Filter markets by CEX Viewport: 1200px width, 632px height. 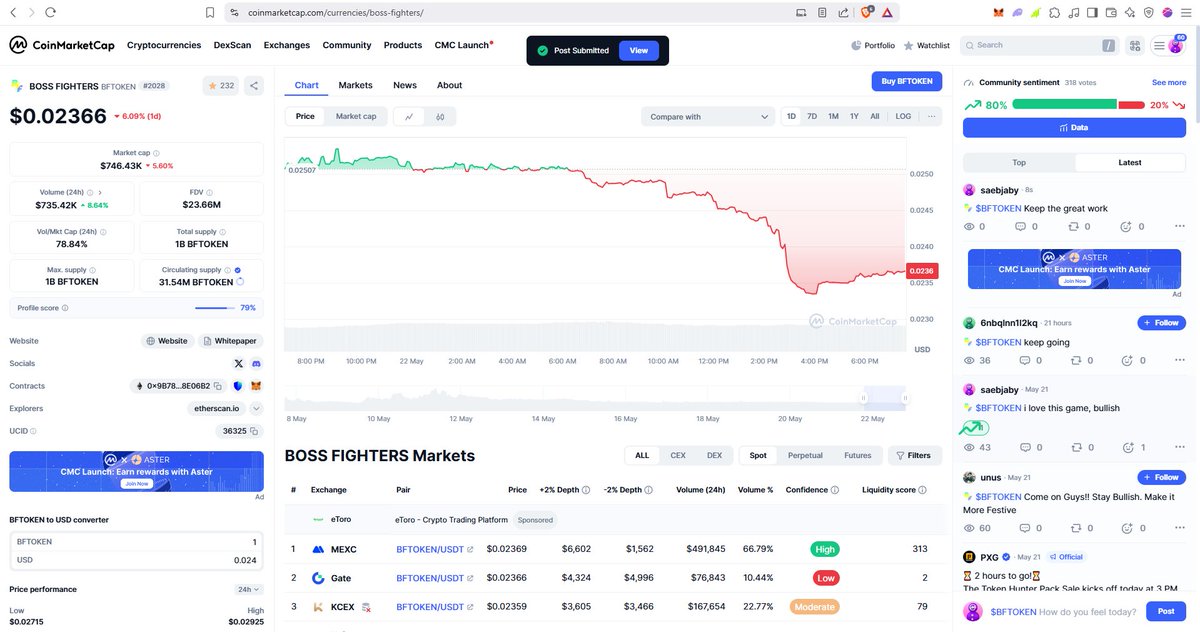pos(678,455)
